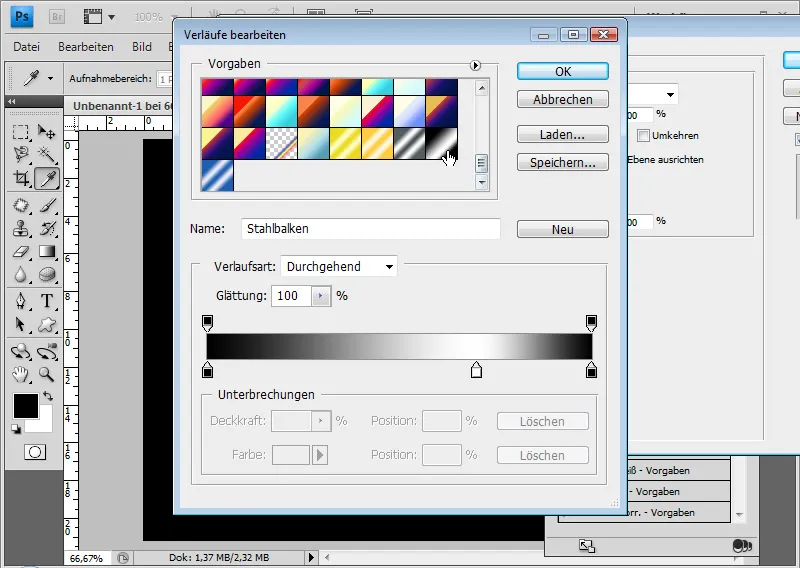800x568 pixels.
Task: Confirm the gradient with OK
Action: point(563,71)
